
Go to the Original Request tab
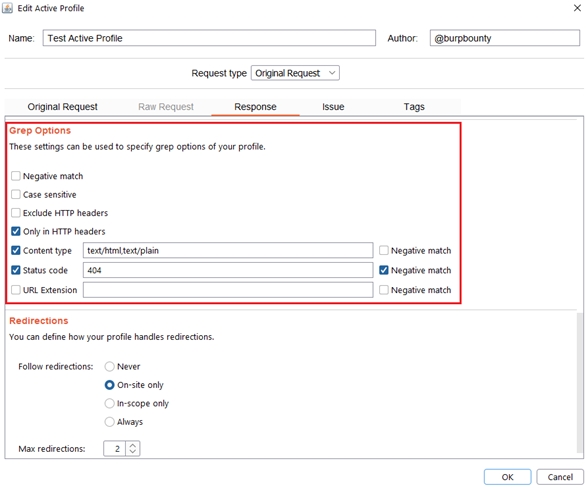[x=62, y=107]
